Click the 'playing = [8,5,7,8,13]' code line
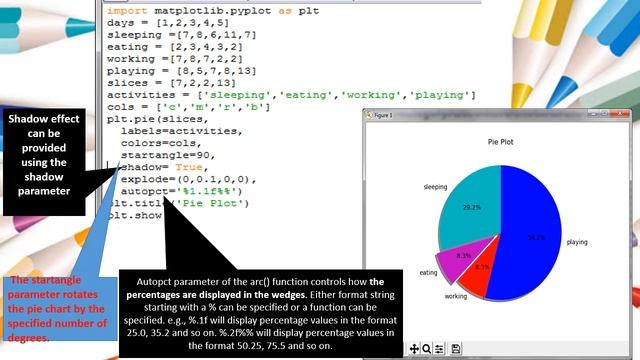This screenshot has width=640, height=360. [182, 71]
